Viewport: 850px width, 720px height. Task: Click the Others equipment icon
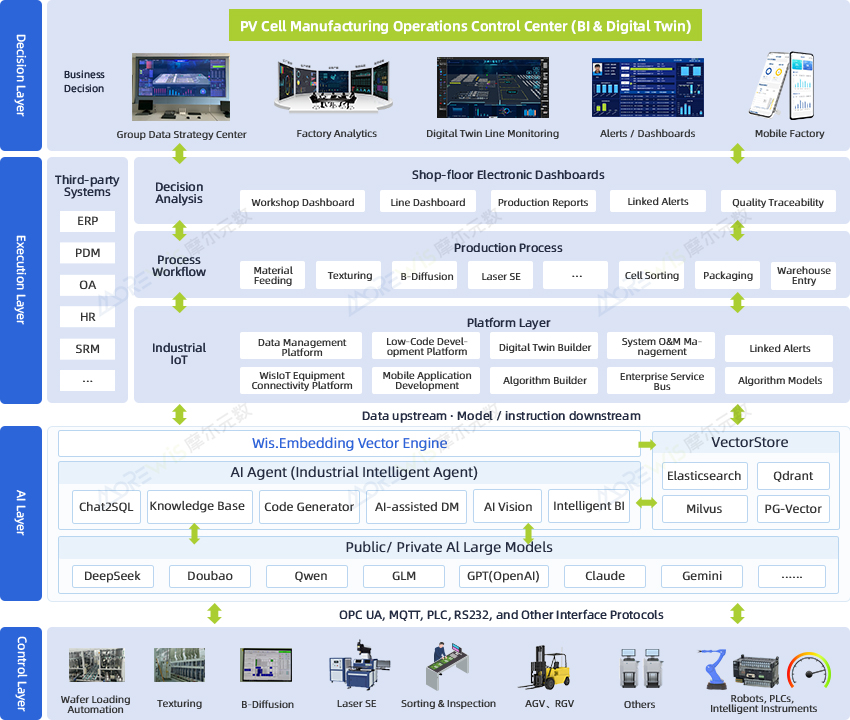[x=641, y=668]
